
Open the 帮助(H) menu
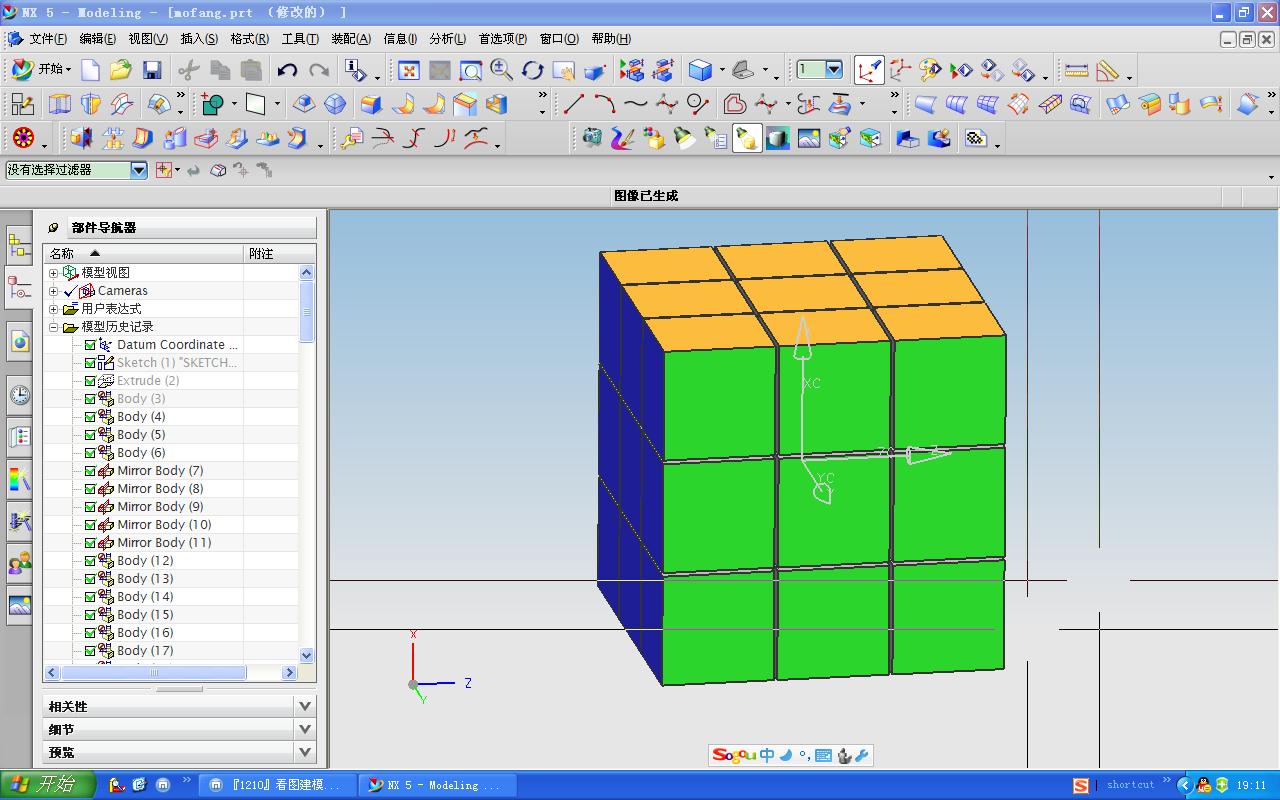point(611,39)
